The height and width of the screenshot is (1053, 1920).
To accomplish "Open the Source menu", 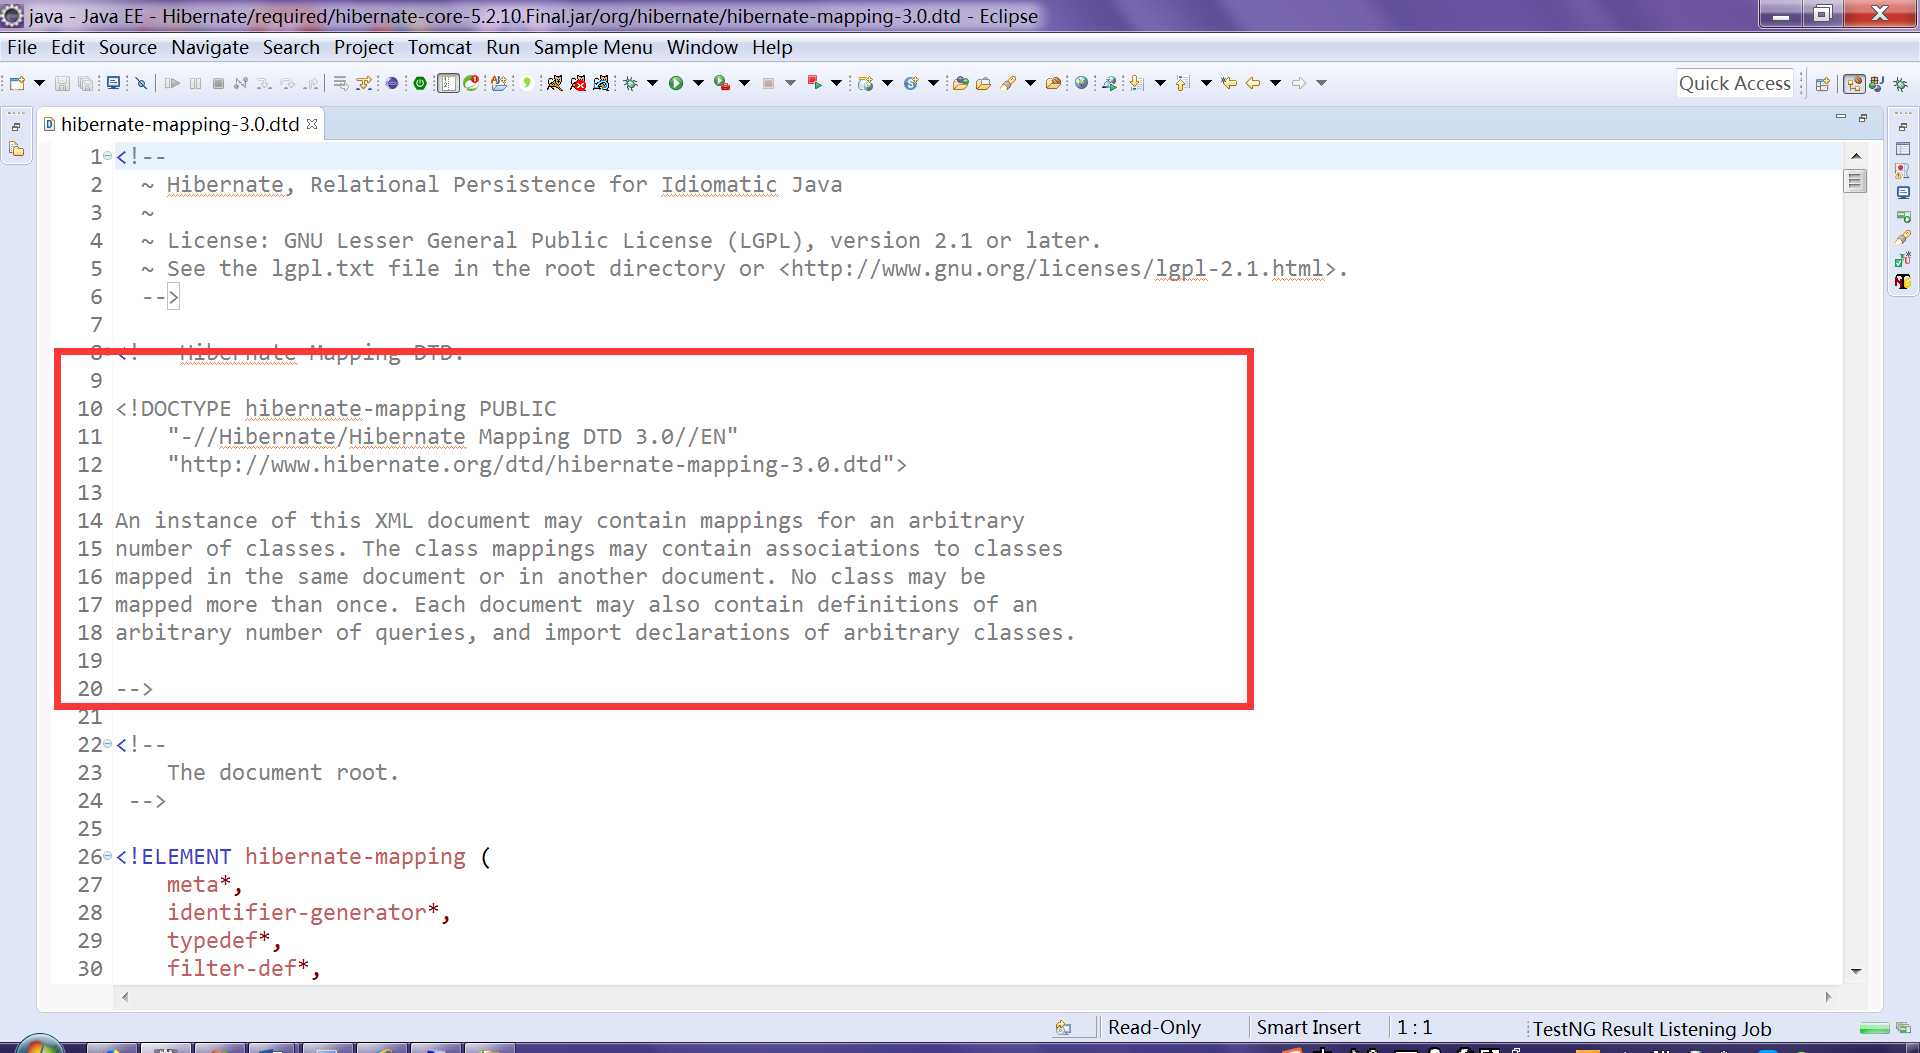I will 127,47.
